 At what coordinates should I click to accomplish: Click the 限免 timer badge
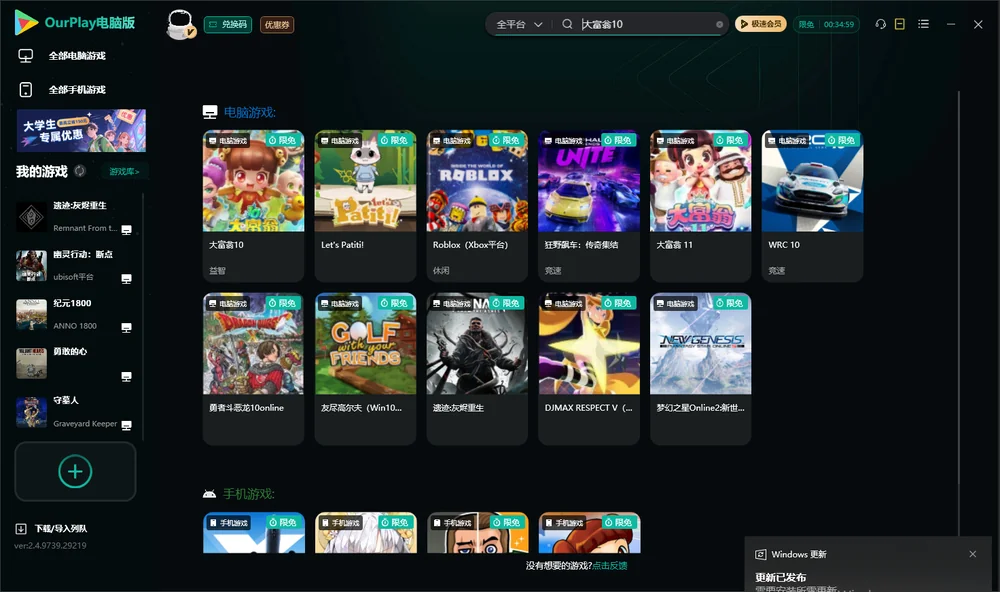coord(826,24)
